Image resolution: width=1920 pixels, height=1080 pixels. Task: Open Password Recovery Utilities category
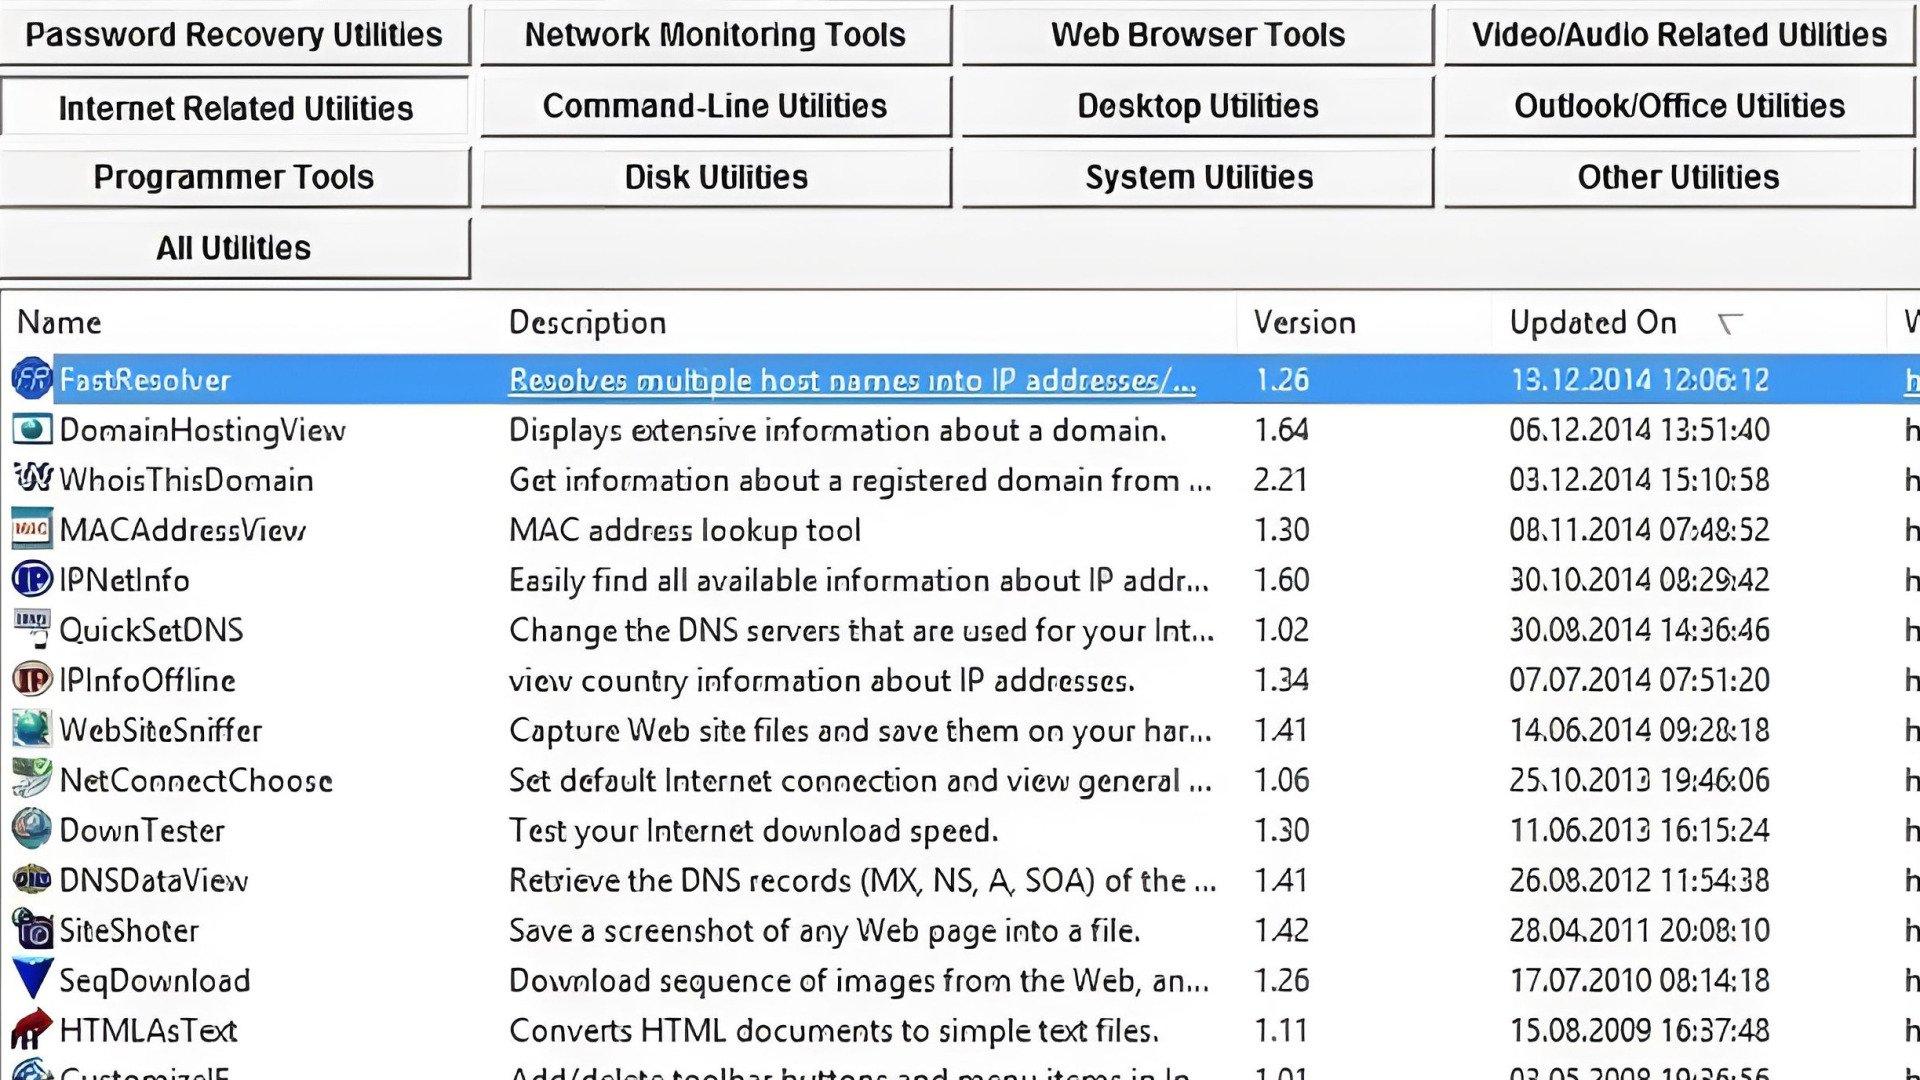[234, 34]
